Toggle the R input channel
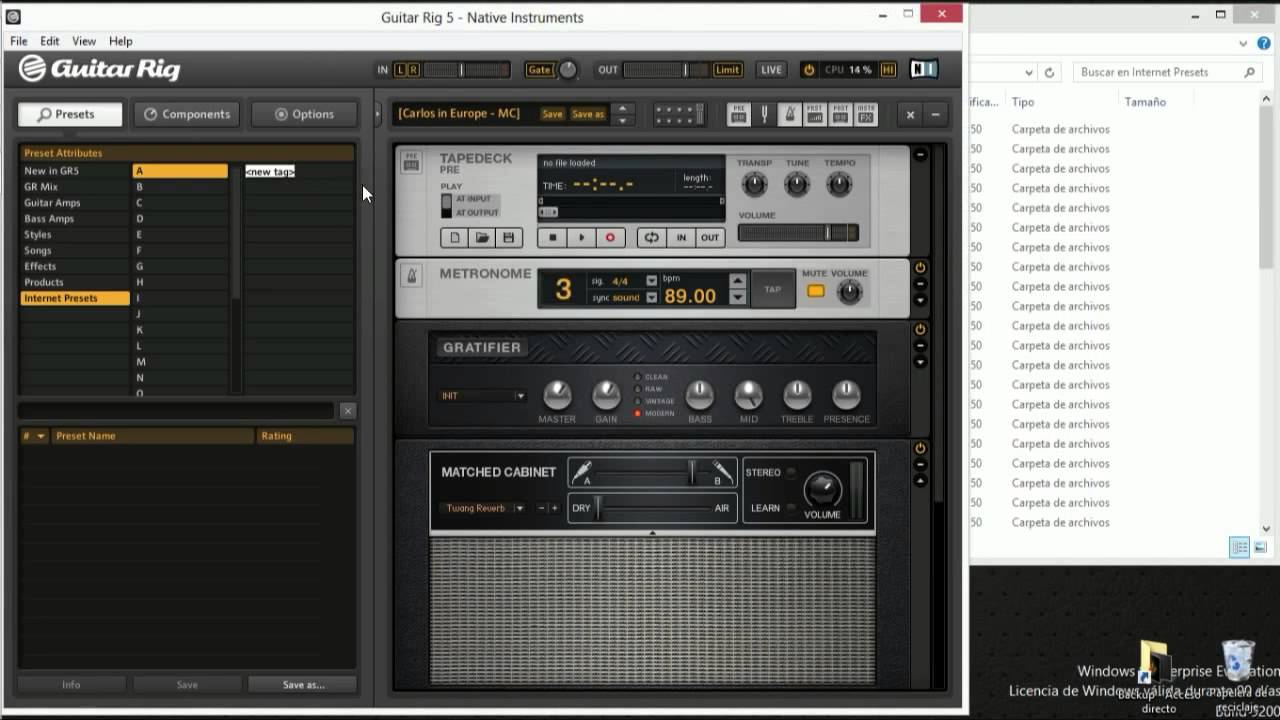 413,70
